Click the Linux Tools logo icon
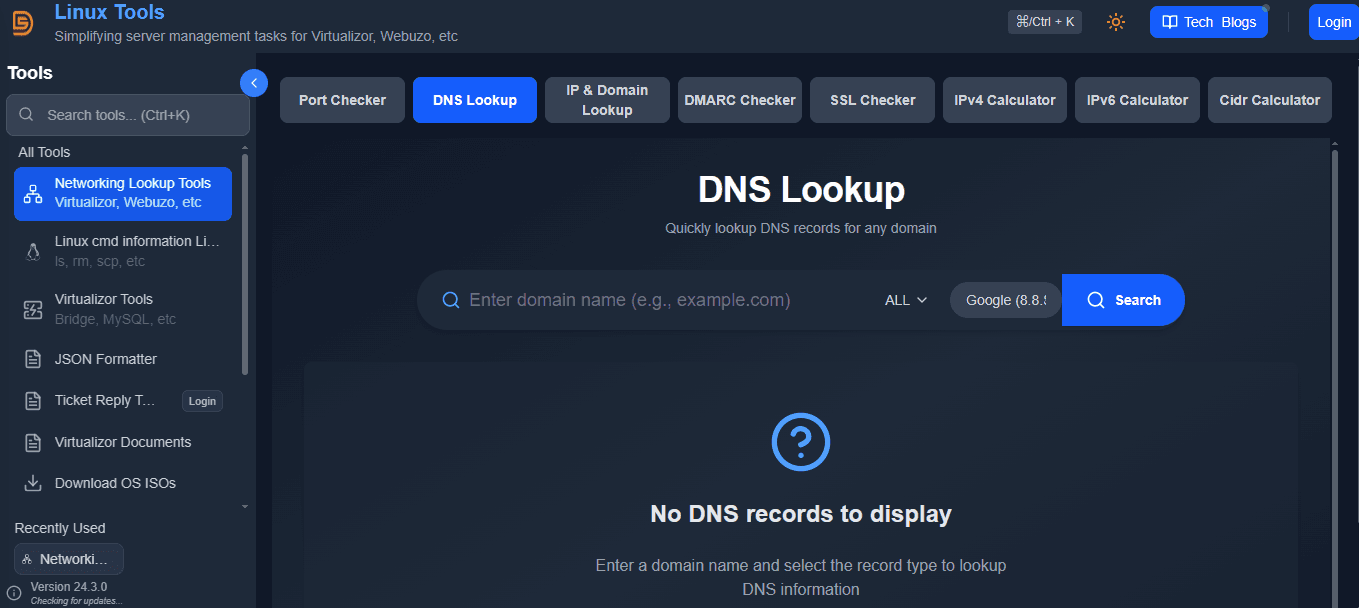This screenshot has height=608, width=1359. [22, 22]
